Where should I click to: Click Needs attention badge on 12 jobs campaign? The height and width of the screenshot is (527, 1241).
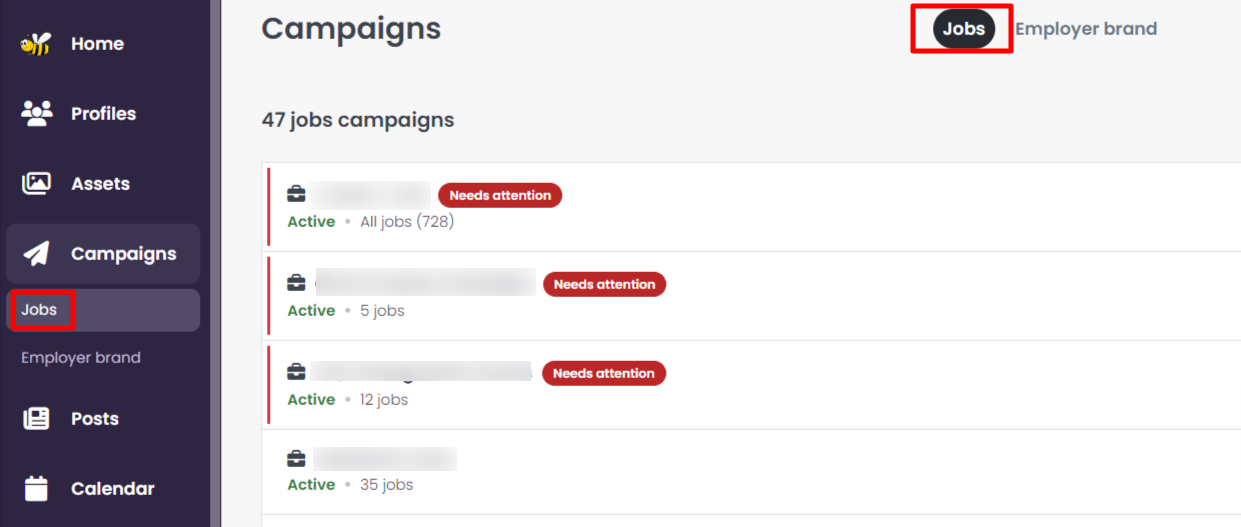tap(604, 373)
